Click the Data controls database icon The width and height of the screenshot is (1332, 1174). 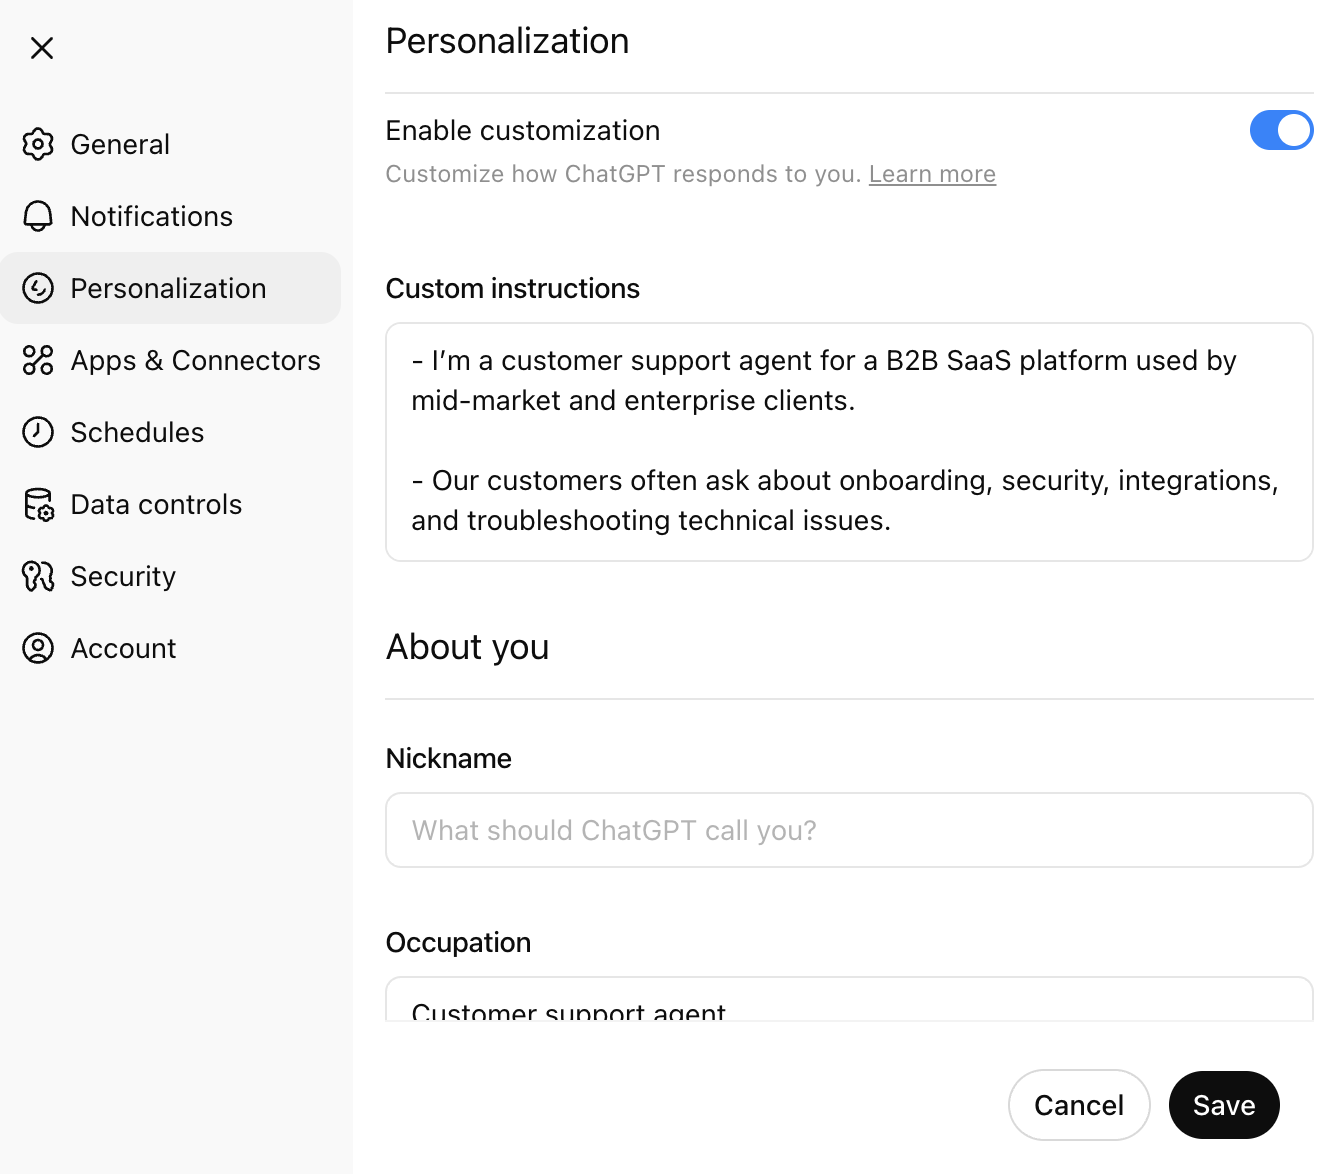[38, 504]
